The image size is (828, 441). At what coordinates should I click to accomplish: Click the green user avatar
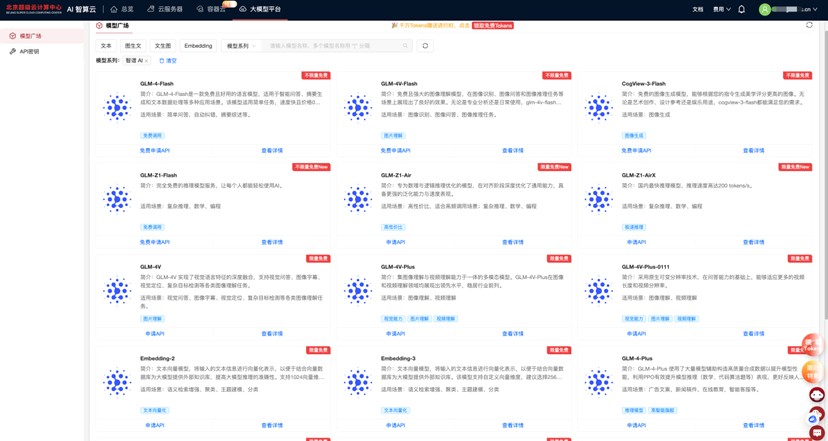click(x=764, y=10)
